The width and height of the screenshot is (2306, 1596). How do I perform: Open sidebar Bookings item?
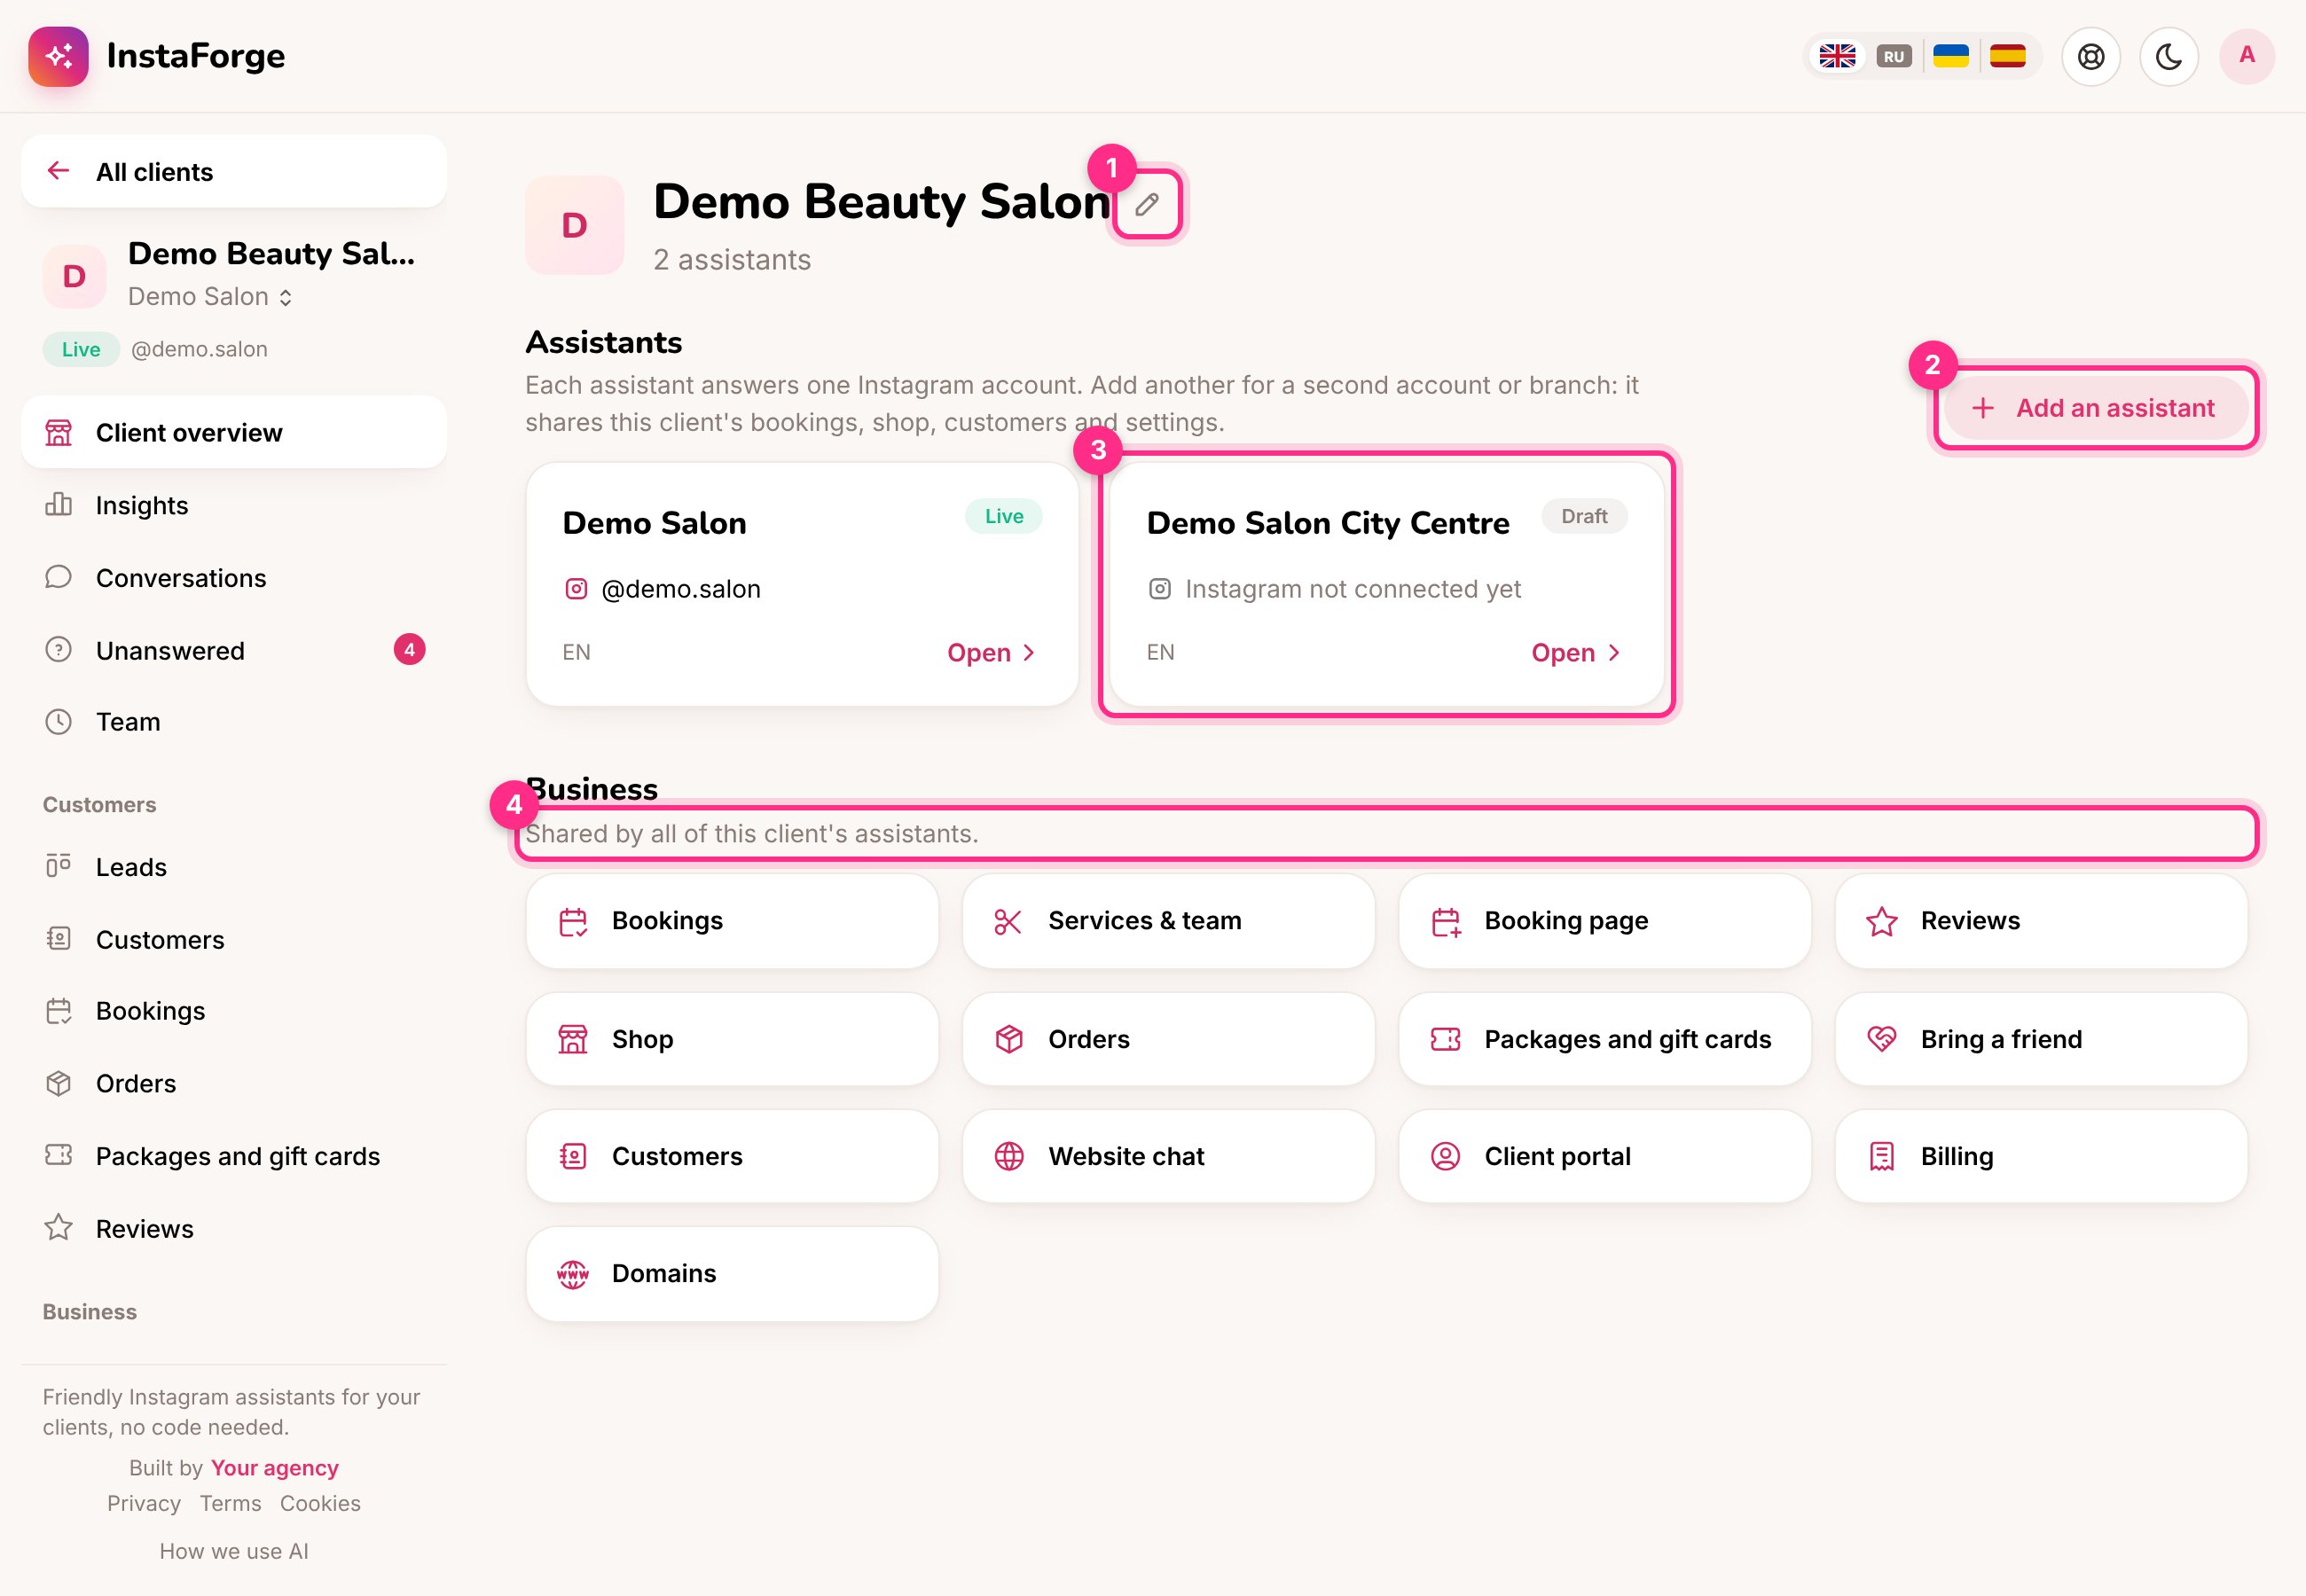pyautogui.click(x=234, y=1011)
